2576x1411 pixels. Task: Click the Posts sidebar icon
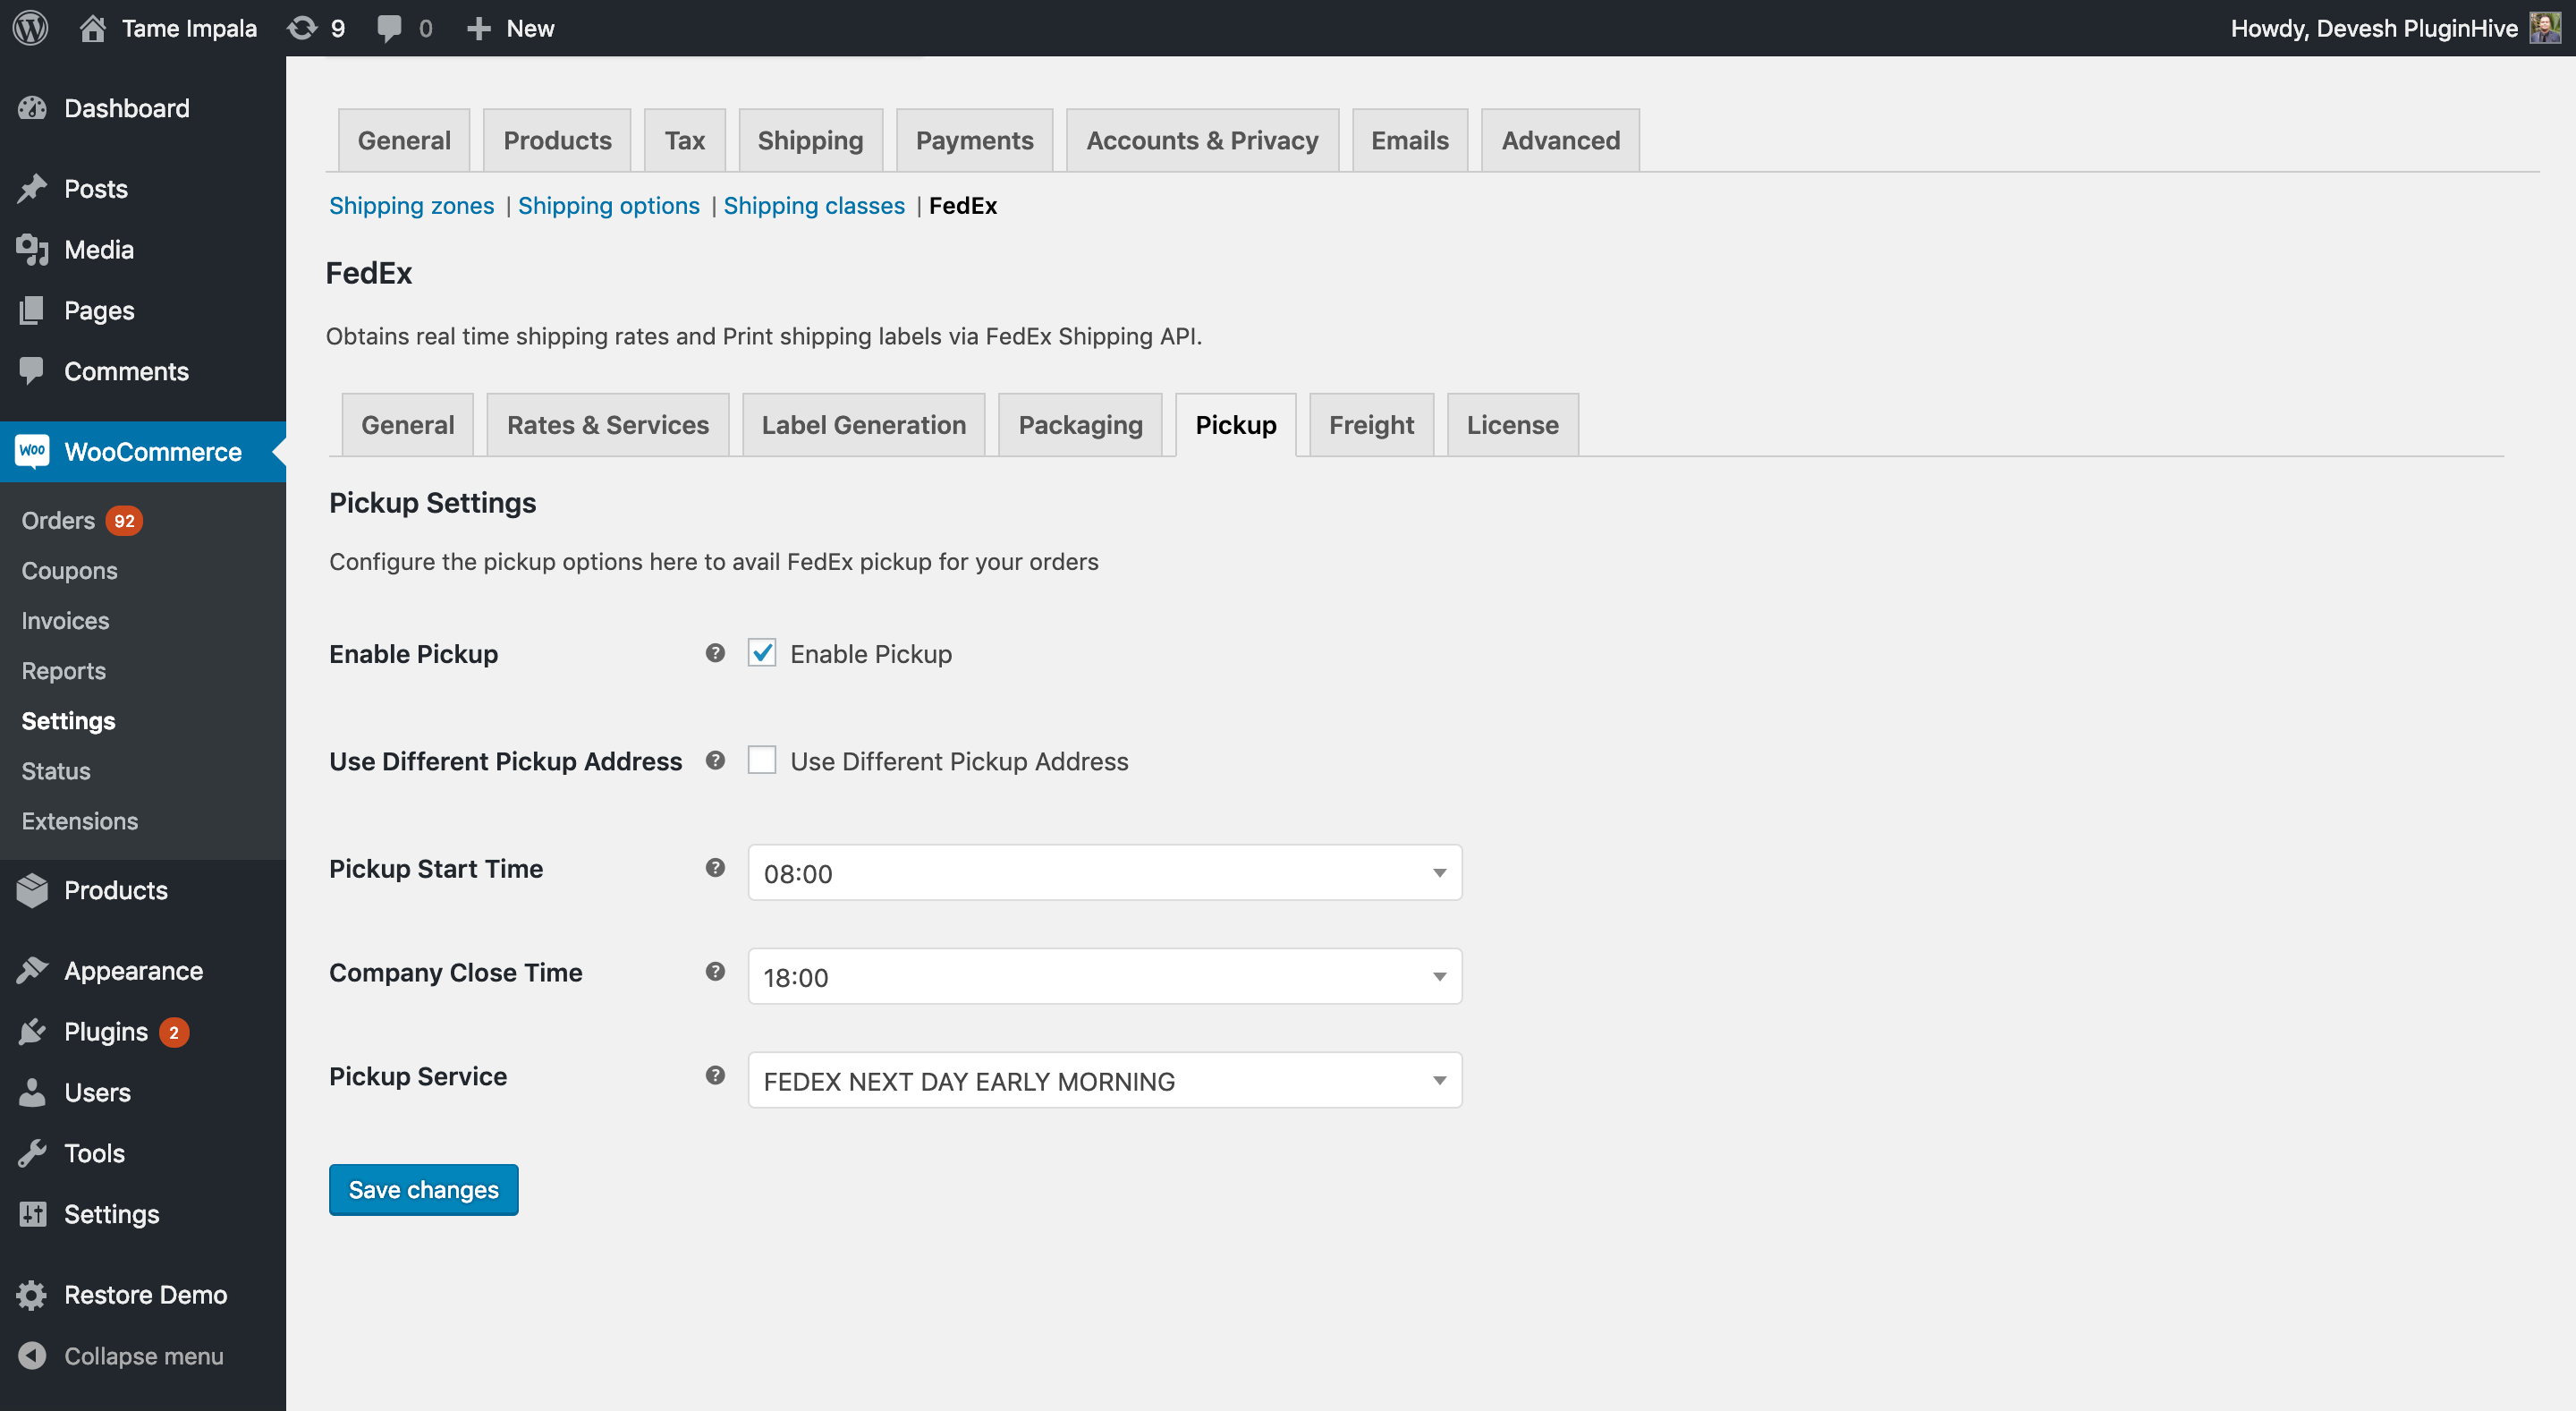pyautogui.click(x=37, y=188)
